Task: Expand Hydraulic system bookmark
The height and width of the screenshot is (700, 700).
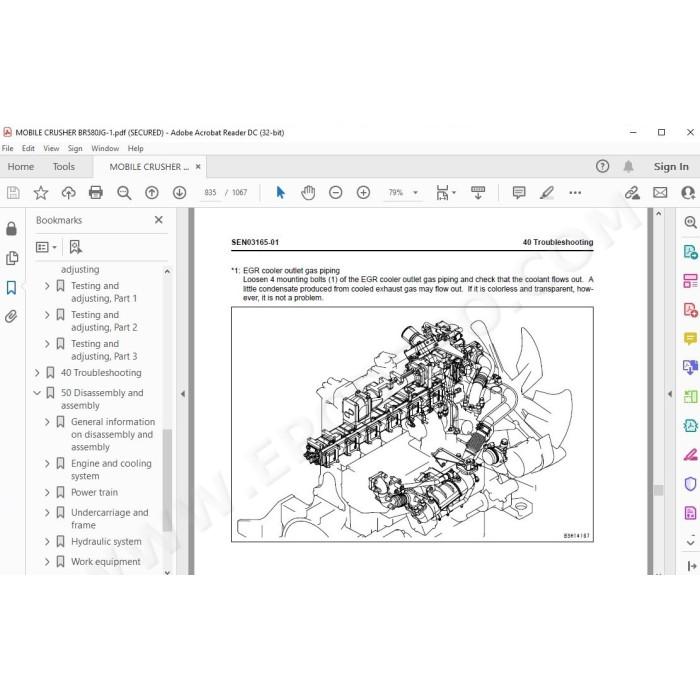Action: click(47, 542)
